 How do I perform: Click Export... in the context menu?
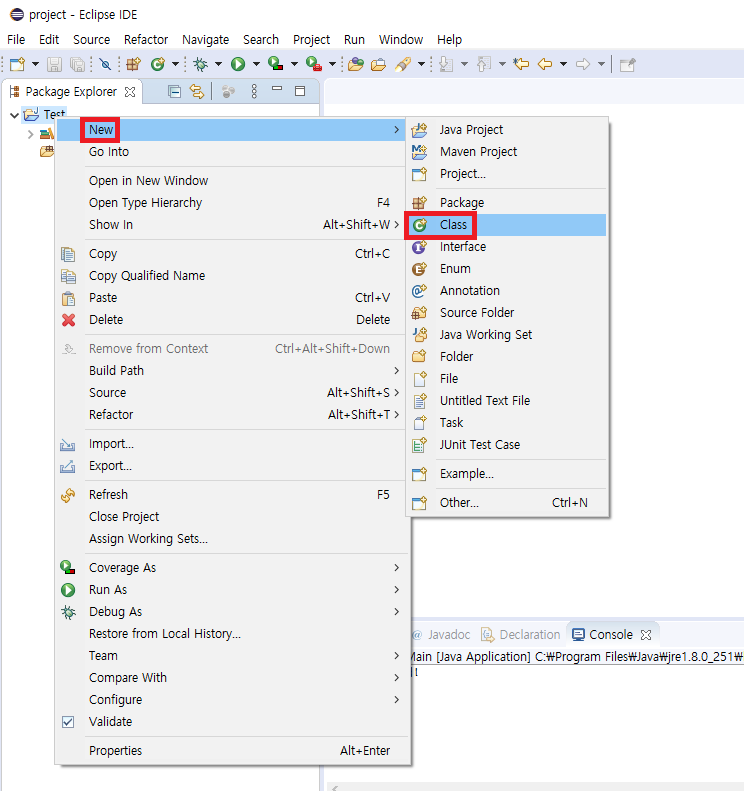233,466
